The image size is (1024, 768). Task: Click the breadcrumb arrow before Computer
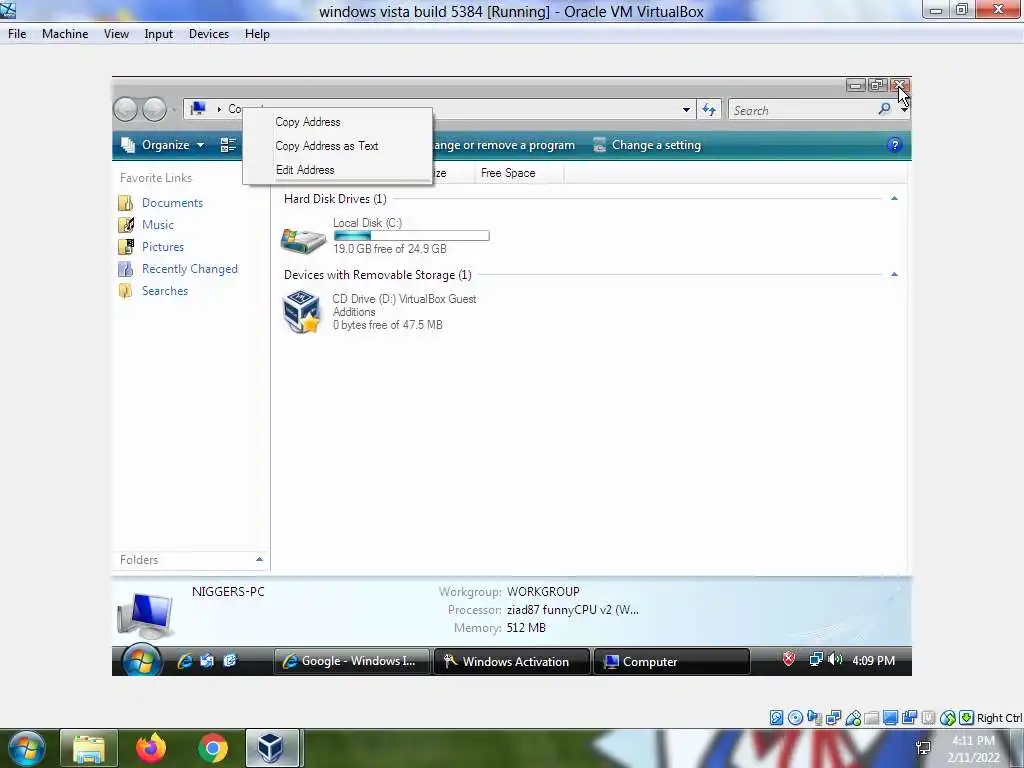[x=219, y=109]
